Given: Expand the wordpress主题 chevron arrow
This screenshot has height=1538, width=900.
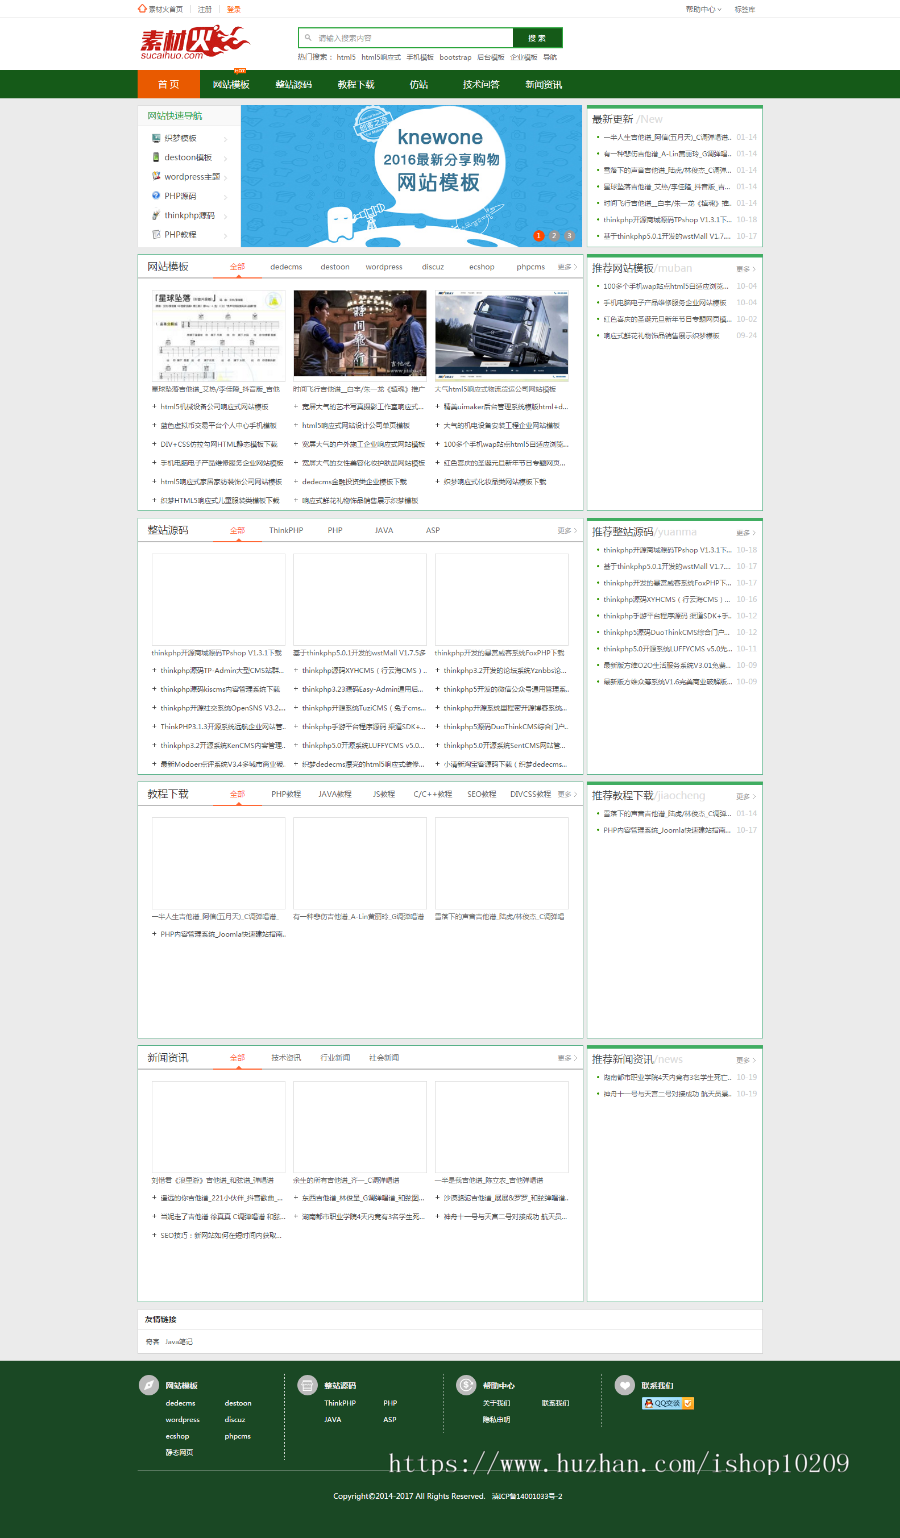Looking at the screenshot, I should [225, 176].
